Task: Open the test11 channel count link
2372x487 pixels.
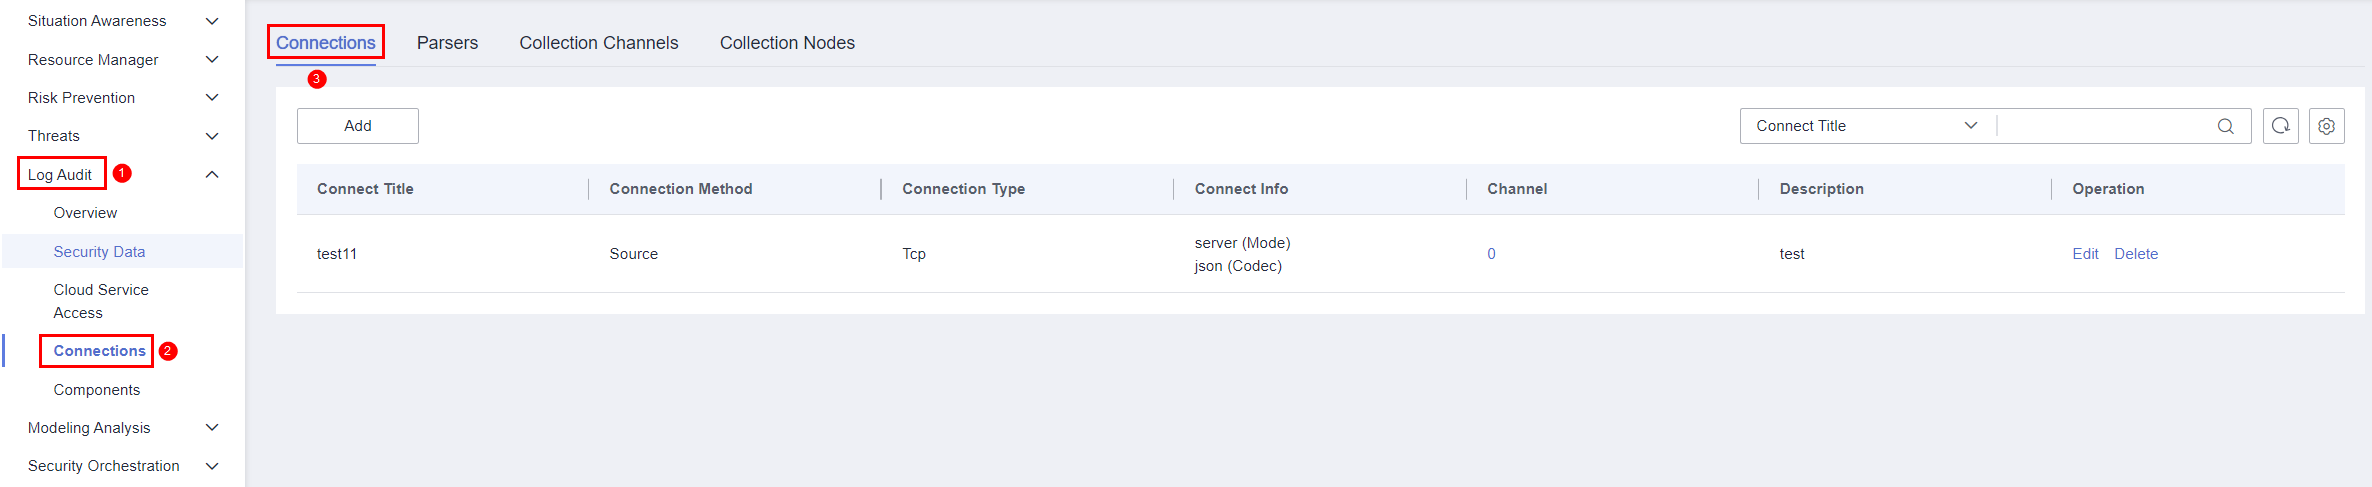Action: (x=1491, y=254)
